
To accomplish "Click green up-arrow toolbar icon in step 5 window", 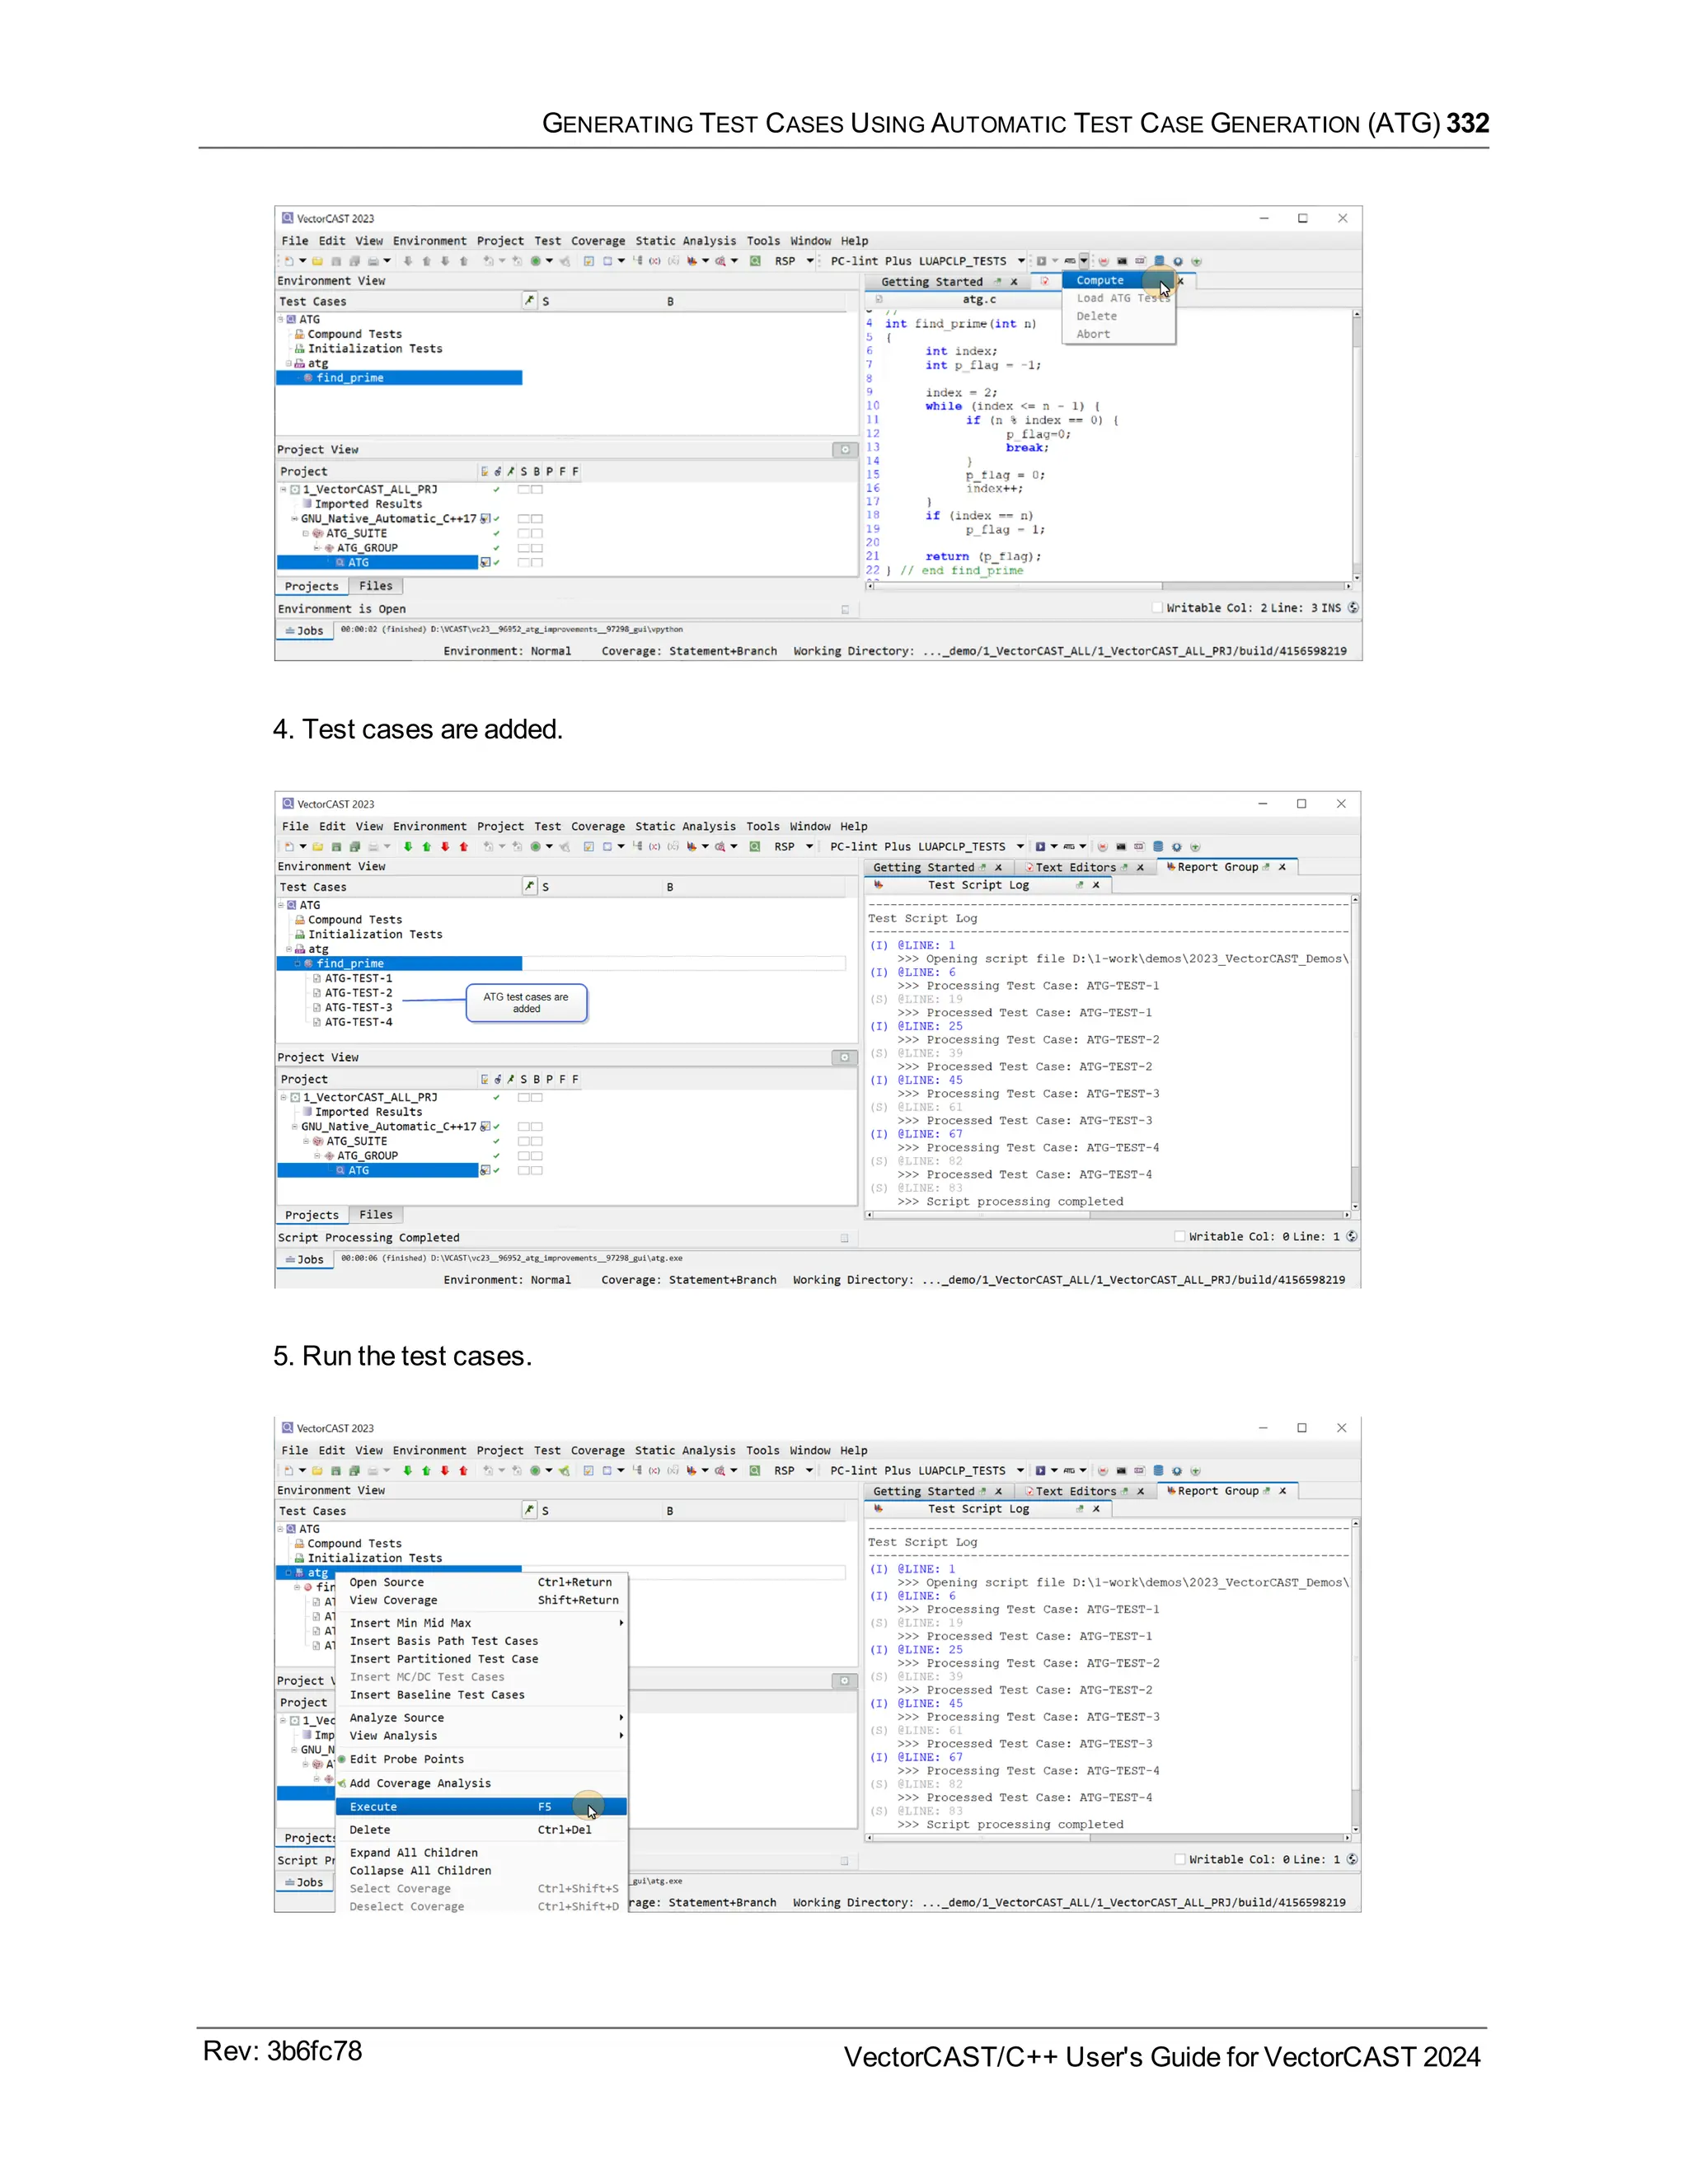I will [x=427, y=1471].
